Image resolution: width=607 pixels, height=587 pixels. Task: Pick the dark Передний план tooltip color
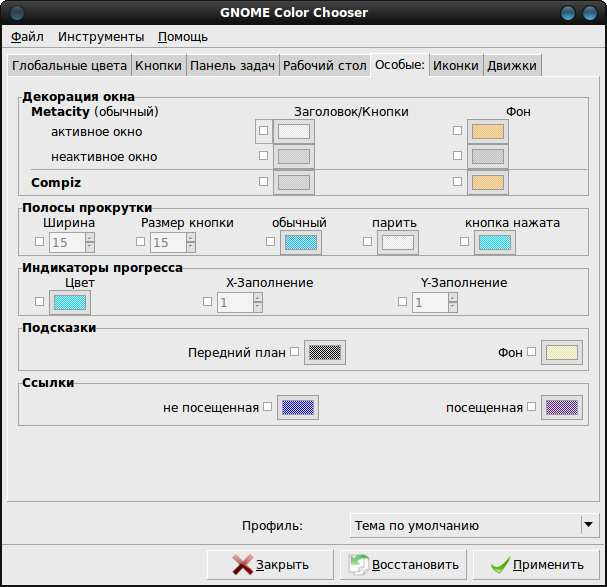coord(325,352)
